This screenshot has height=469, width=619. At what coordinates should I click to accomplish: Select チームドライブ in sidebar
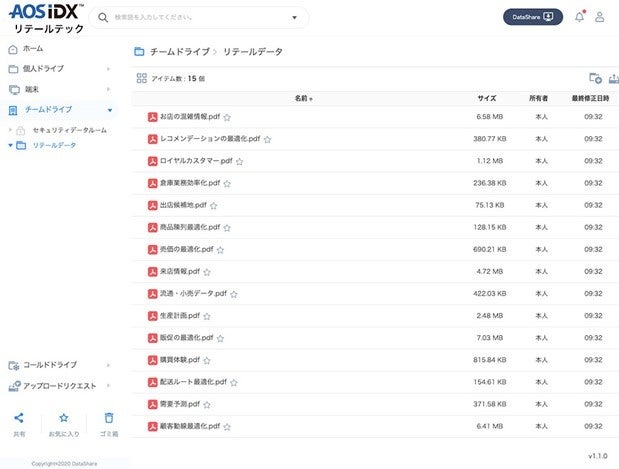click(x=48, y=110)
